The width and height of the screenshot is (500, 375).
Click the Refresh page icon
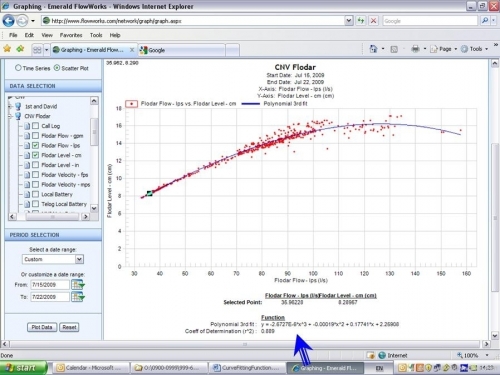click(361, 21)
